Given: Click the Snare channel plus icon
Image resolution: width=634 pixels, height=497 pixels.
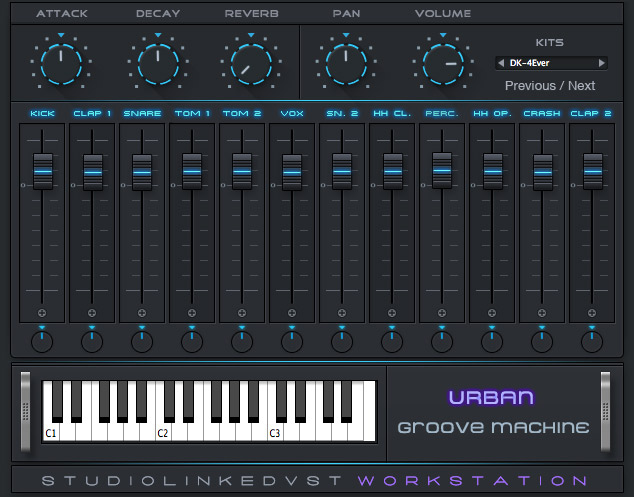Looking at the screenshot, I should click(142, 313).
